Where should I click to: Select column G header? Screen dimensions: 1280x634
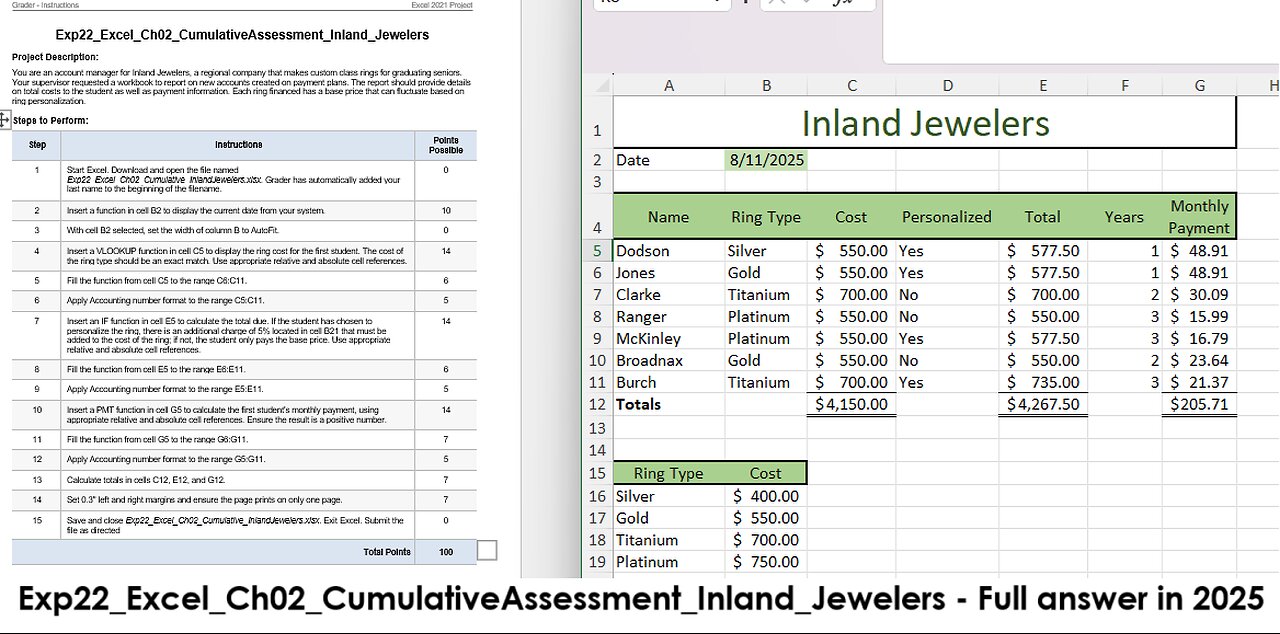coord(1199,86)
